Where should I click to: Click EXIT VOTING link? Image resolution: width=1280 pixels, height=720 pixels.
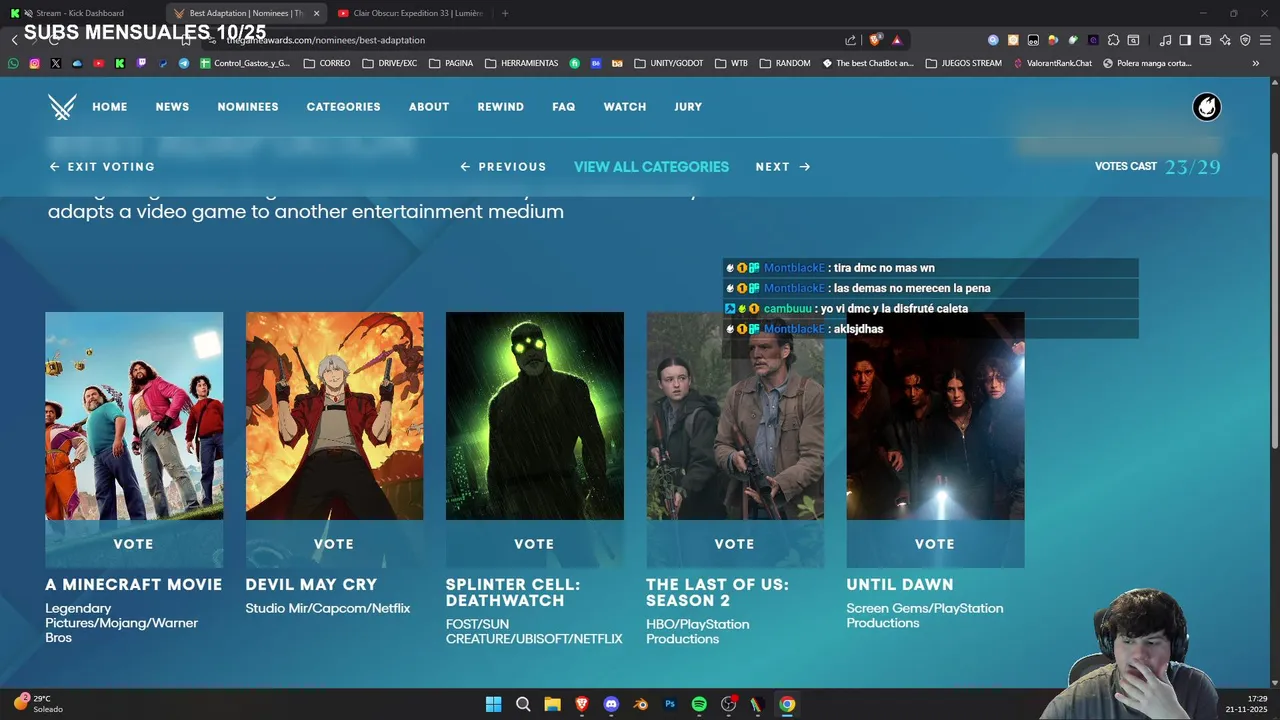[x=102, y=167]
